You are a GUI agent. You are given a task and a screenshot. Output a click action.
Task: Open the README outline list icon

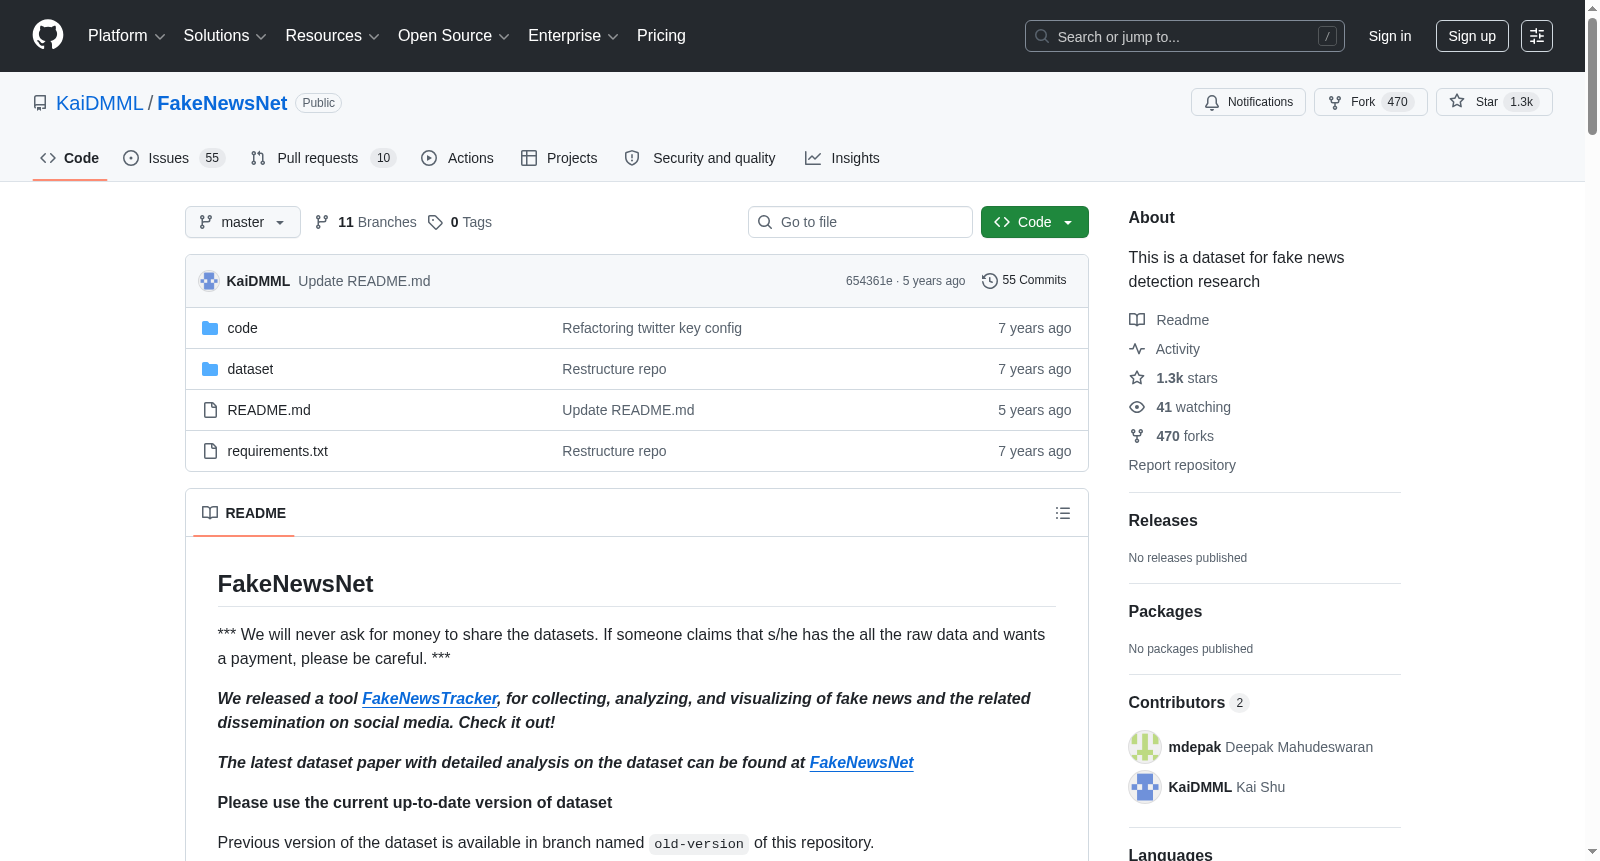pos(1063,513)
